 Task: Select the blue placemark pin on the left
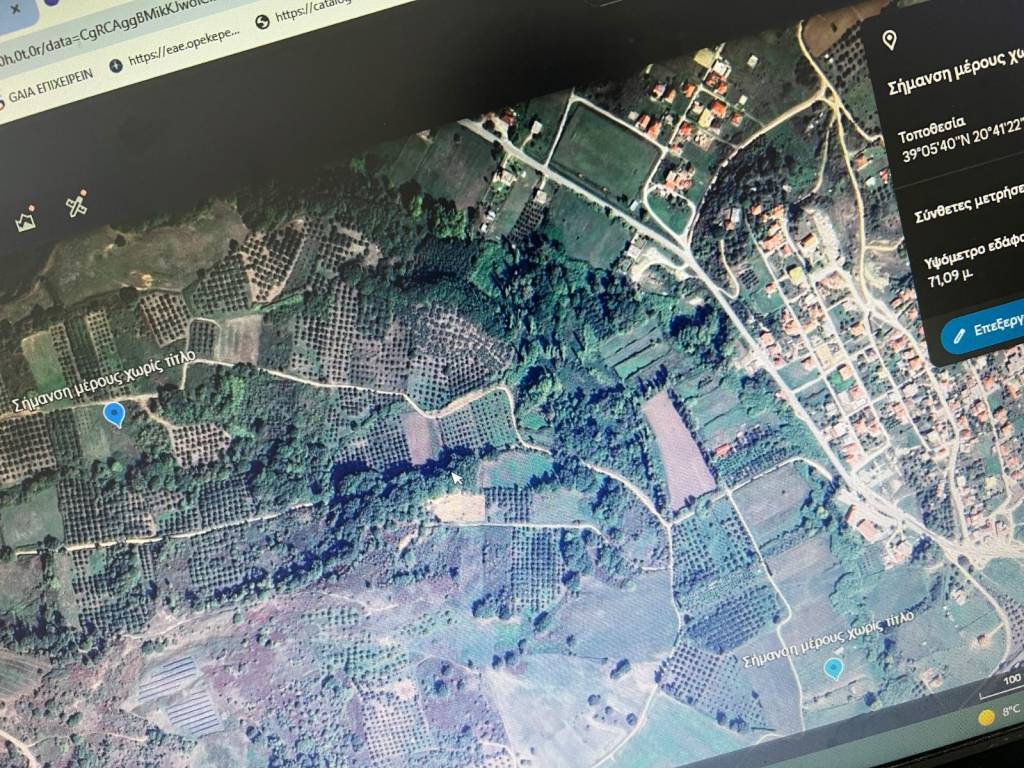point(114,413)
